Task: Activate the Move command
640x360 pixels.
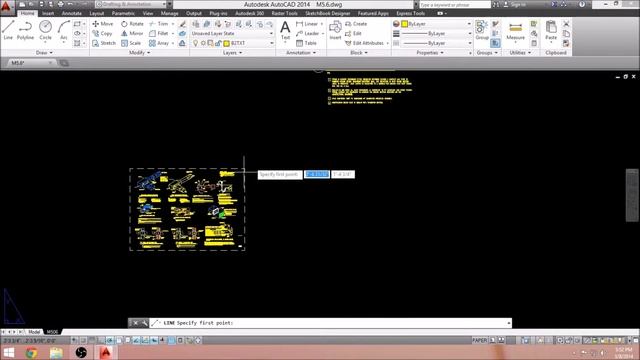Action: pos(103,24)
